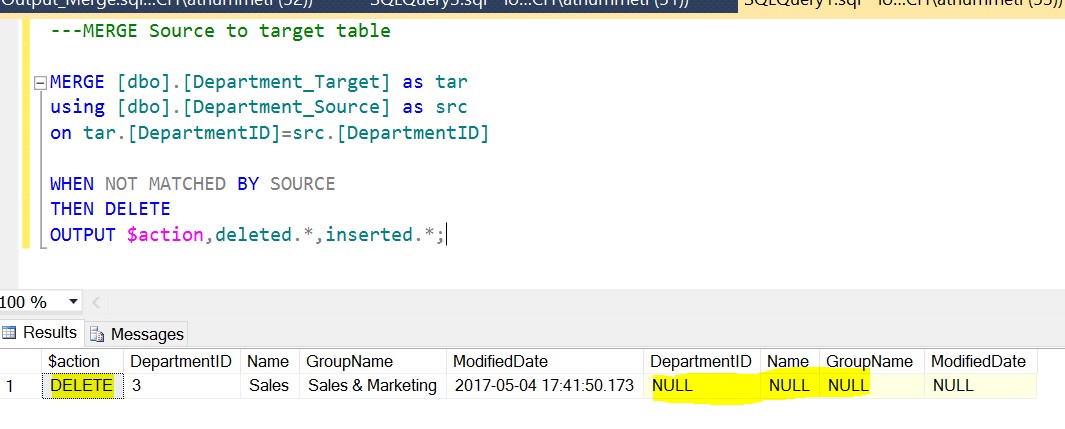This screenshot has width=1065, height=429.
Task: Select the first ModifiedDate column header
Action: pyautogui.click(x=545, y=361)
